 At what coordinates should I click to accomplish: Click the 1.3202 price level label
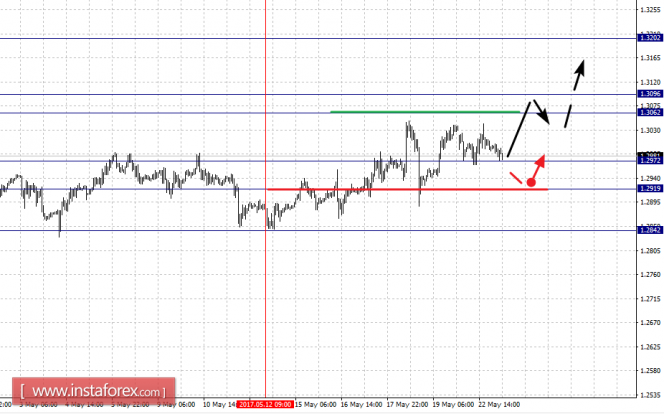click(x=650, y=38)
